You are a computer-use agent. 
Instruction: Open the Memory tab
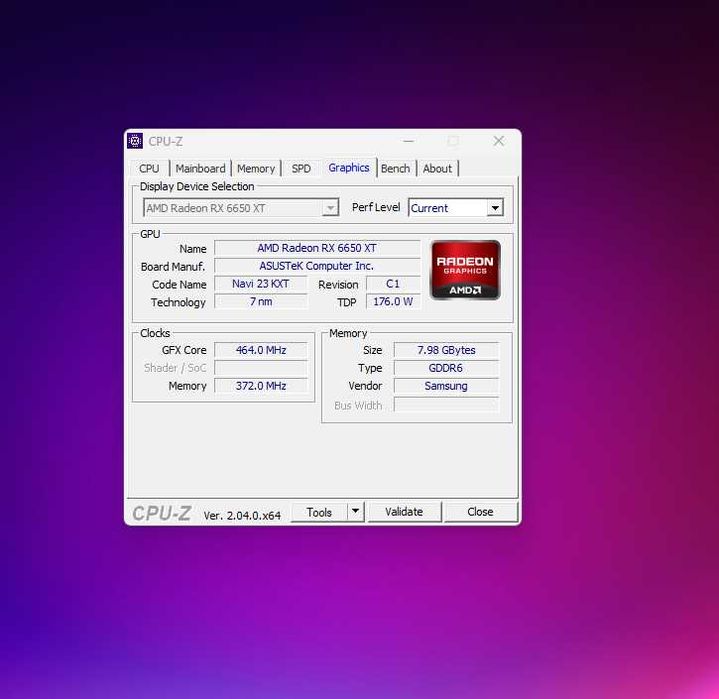click(x=256, y=168)
